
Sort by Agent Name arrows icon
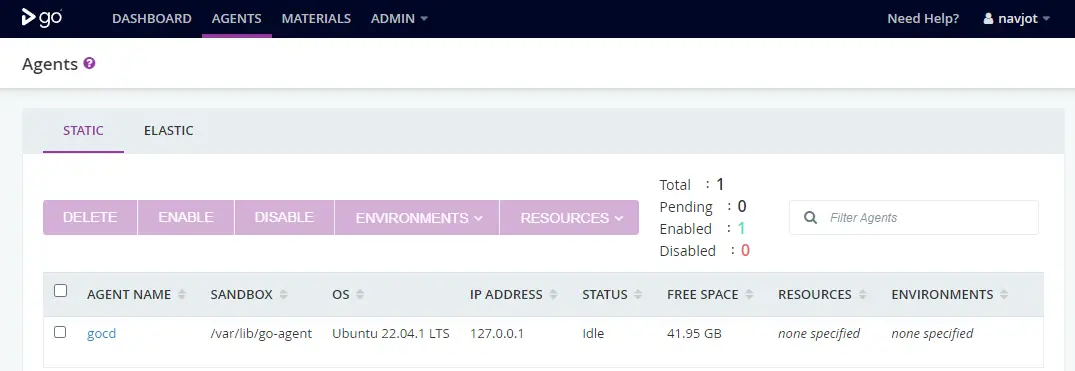(x=182, y=294)
